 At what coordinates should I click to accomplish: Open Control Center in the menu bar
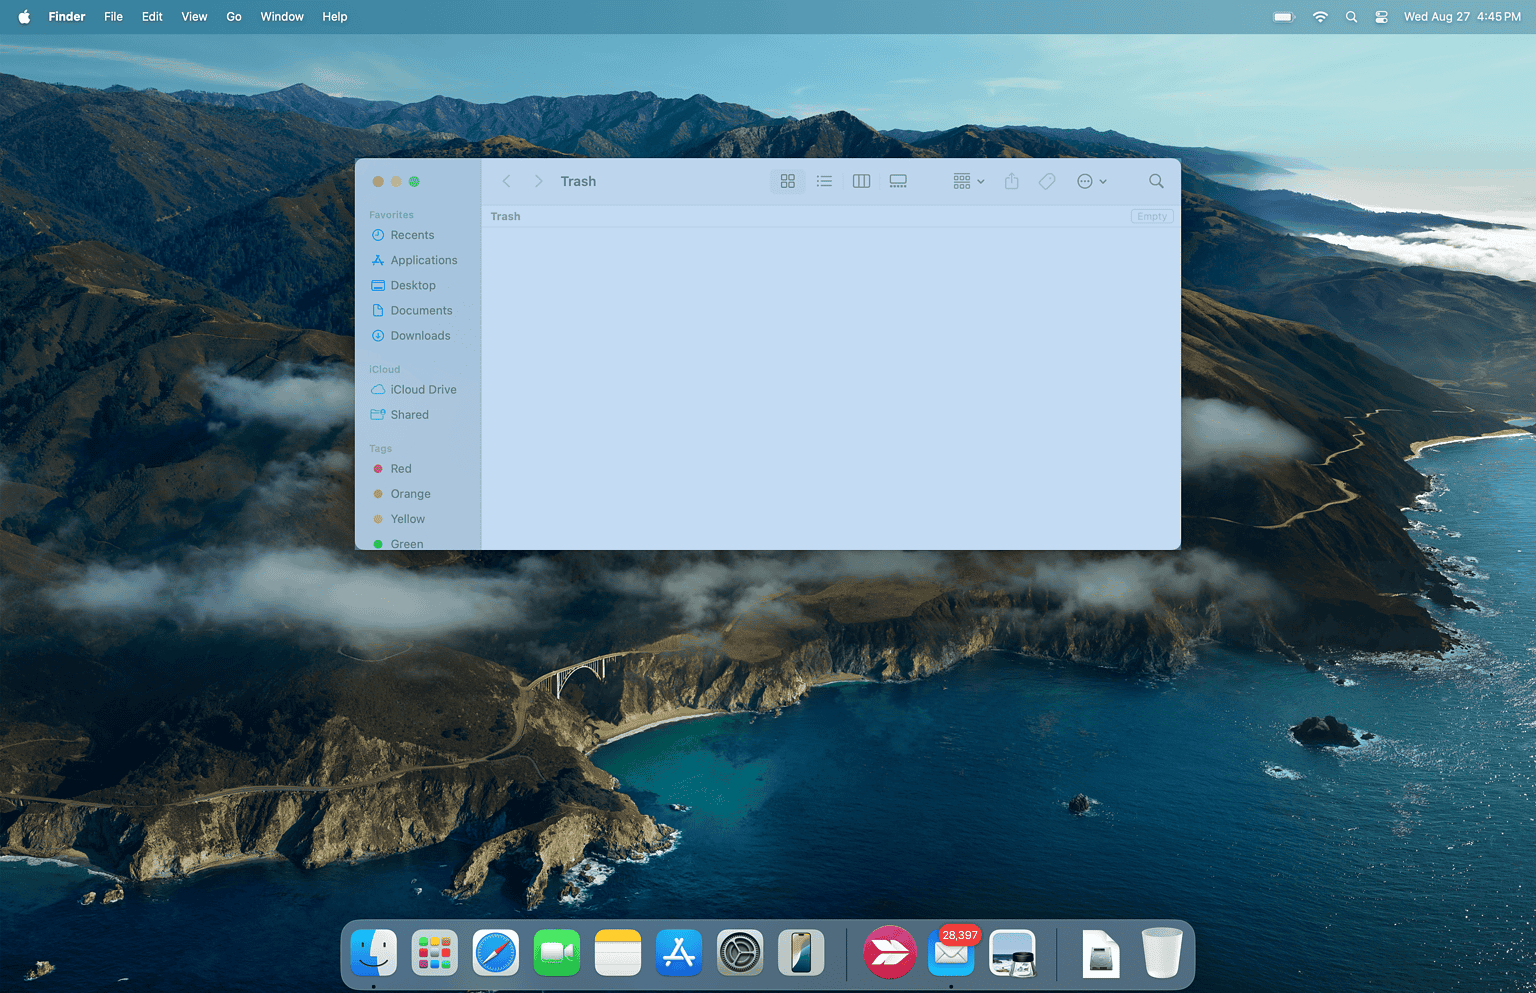[1381, 16]
